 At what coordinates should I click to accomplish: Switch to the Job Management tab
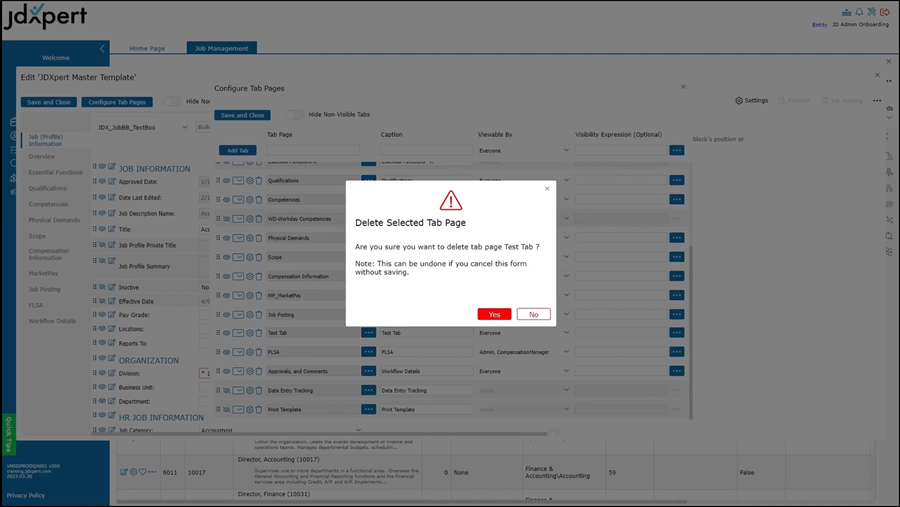pyautogui.click(x=221, y=48)
